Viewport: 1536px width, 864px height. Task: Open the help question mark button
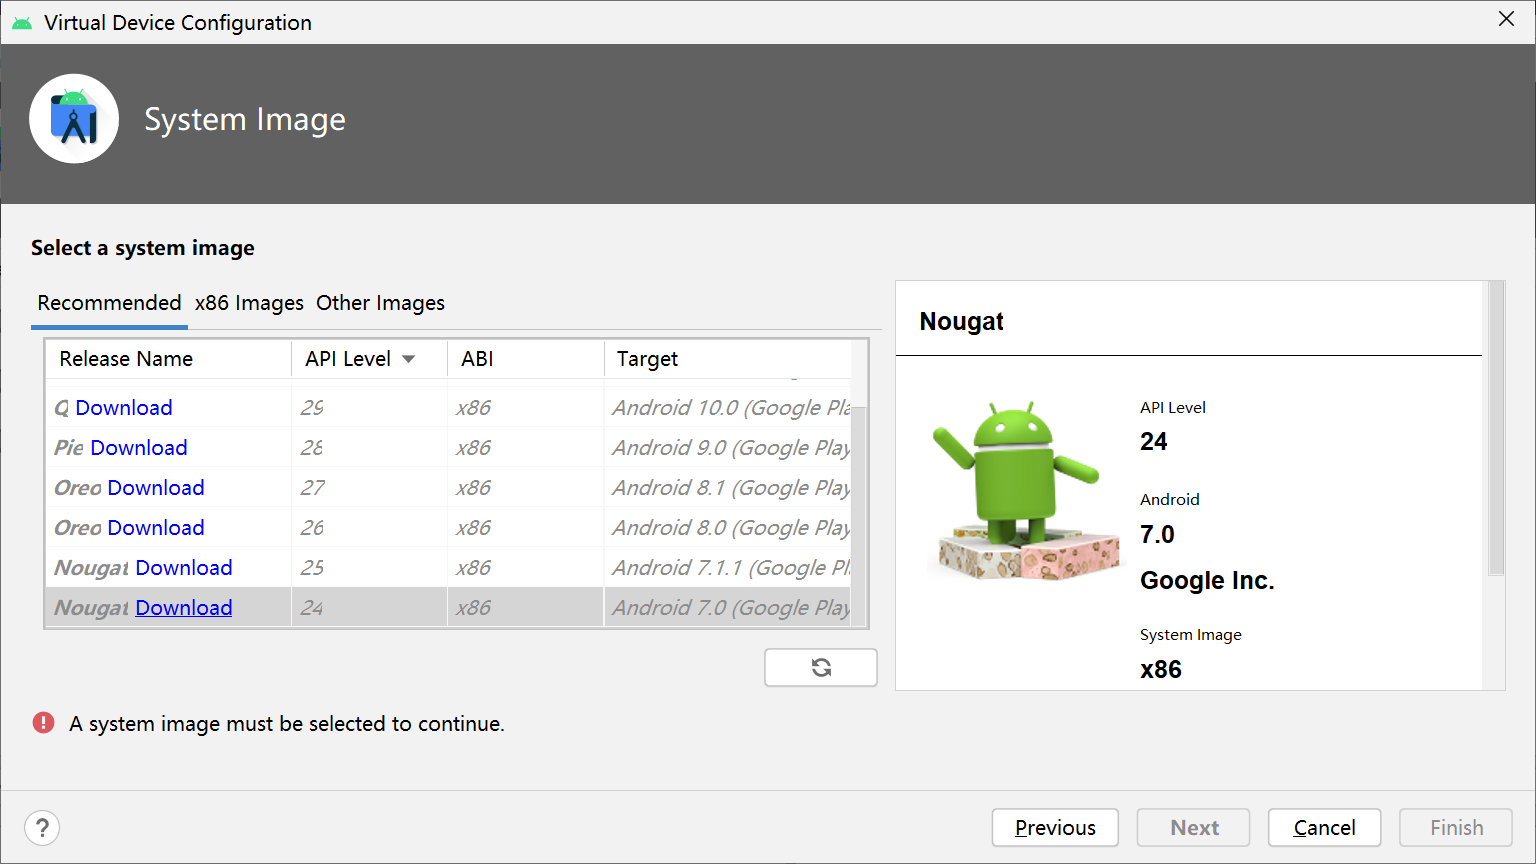click(x=42, y=828)
